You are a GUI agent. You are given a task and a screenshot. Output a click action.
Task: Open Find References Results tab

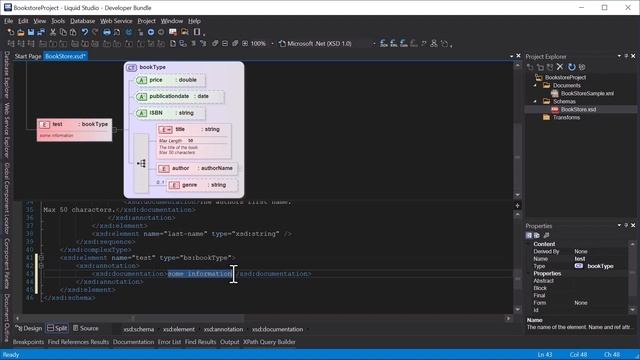point(78,342)
